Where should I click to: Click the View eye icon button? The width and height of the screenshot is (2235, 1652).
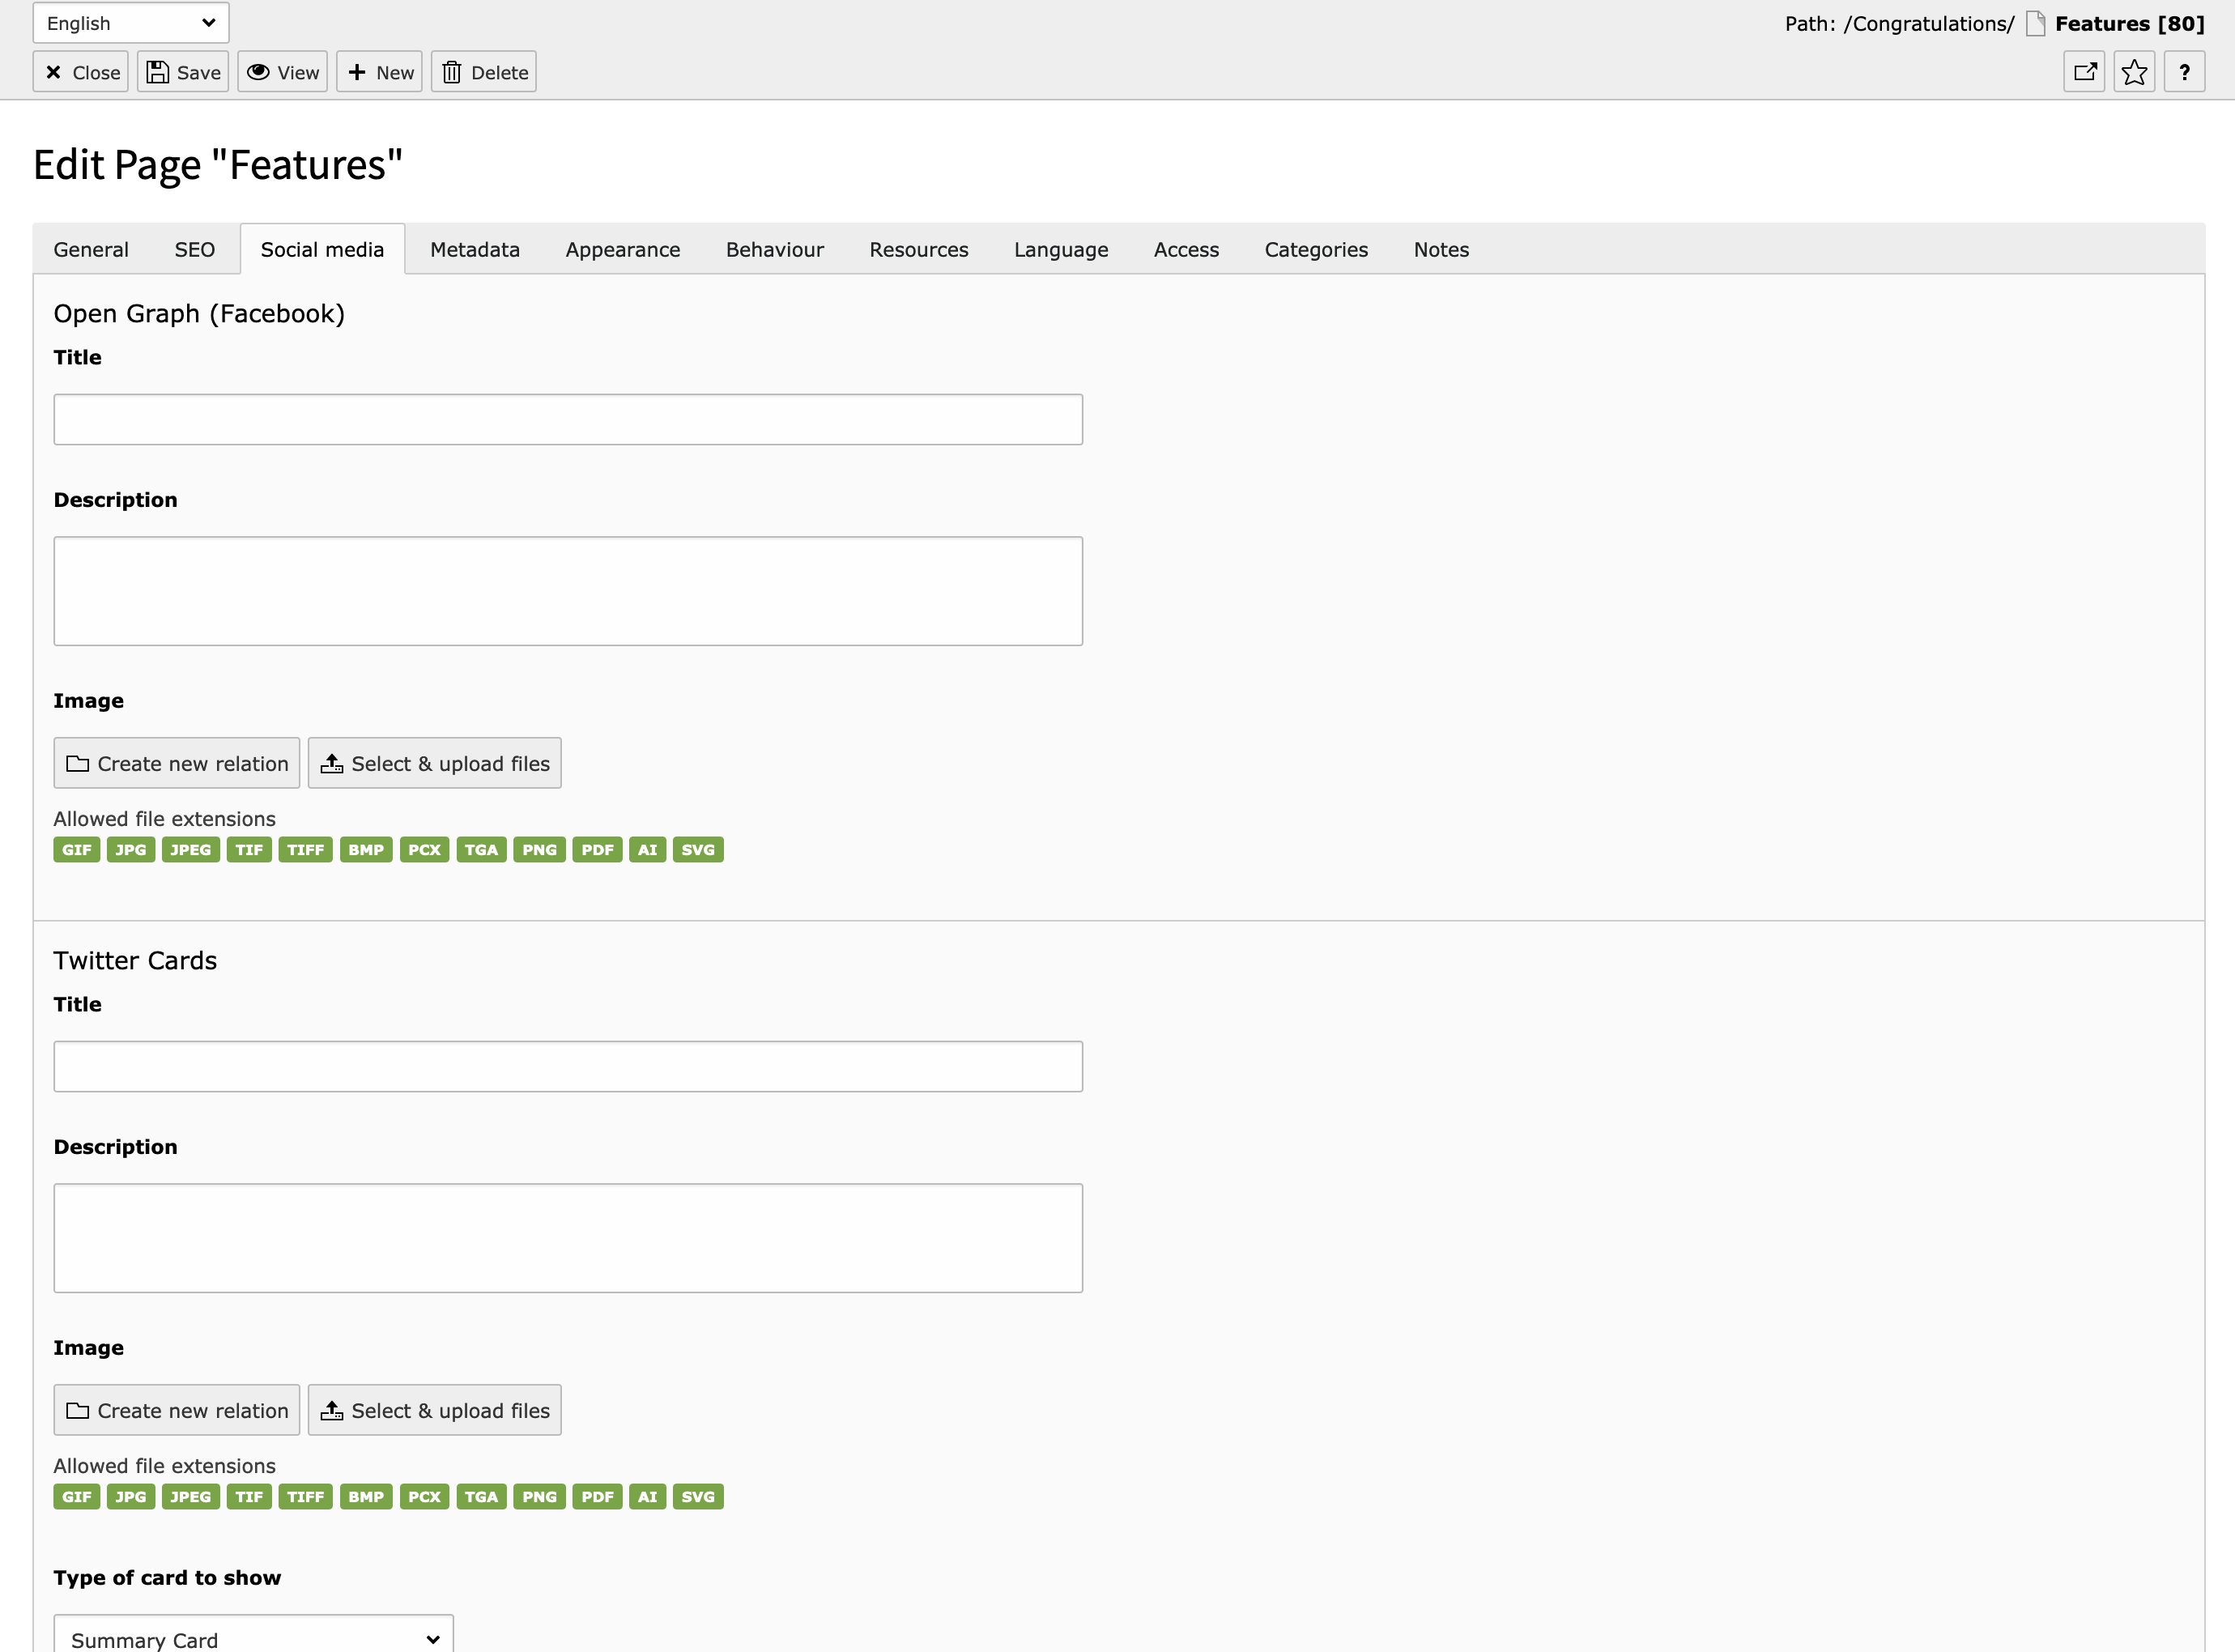283,72
